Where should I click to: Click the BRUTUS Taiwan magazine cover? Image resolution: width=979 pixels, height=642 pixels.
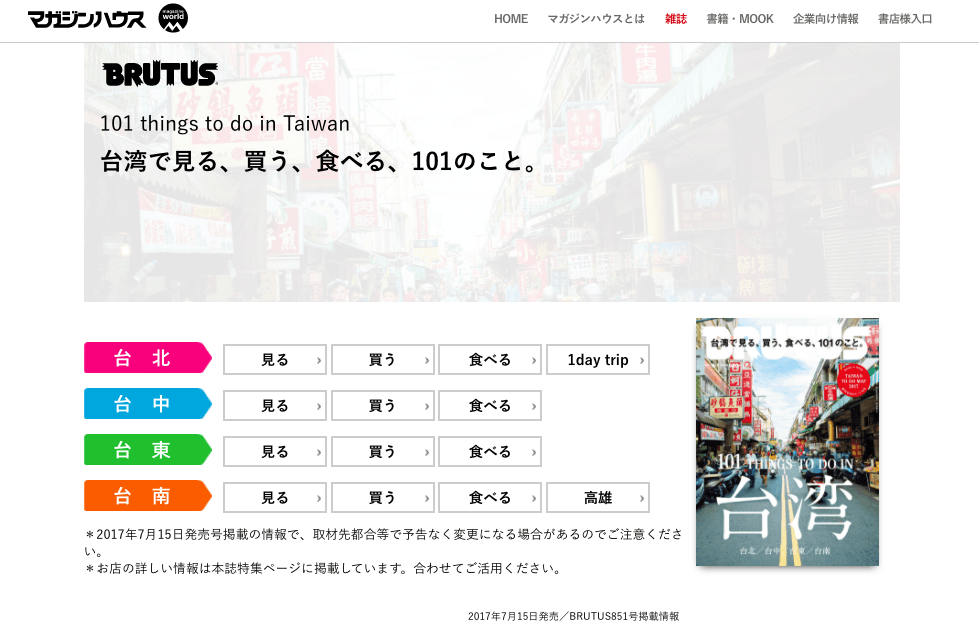787,442
